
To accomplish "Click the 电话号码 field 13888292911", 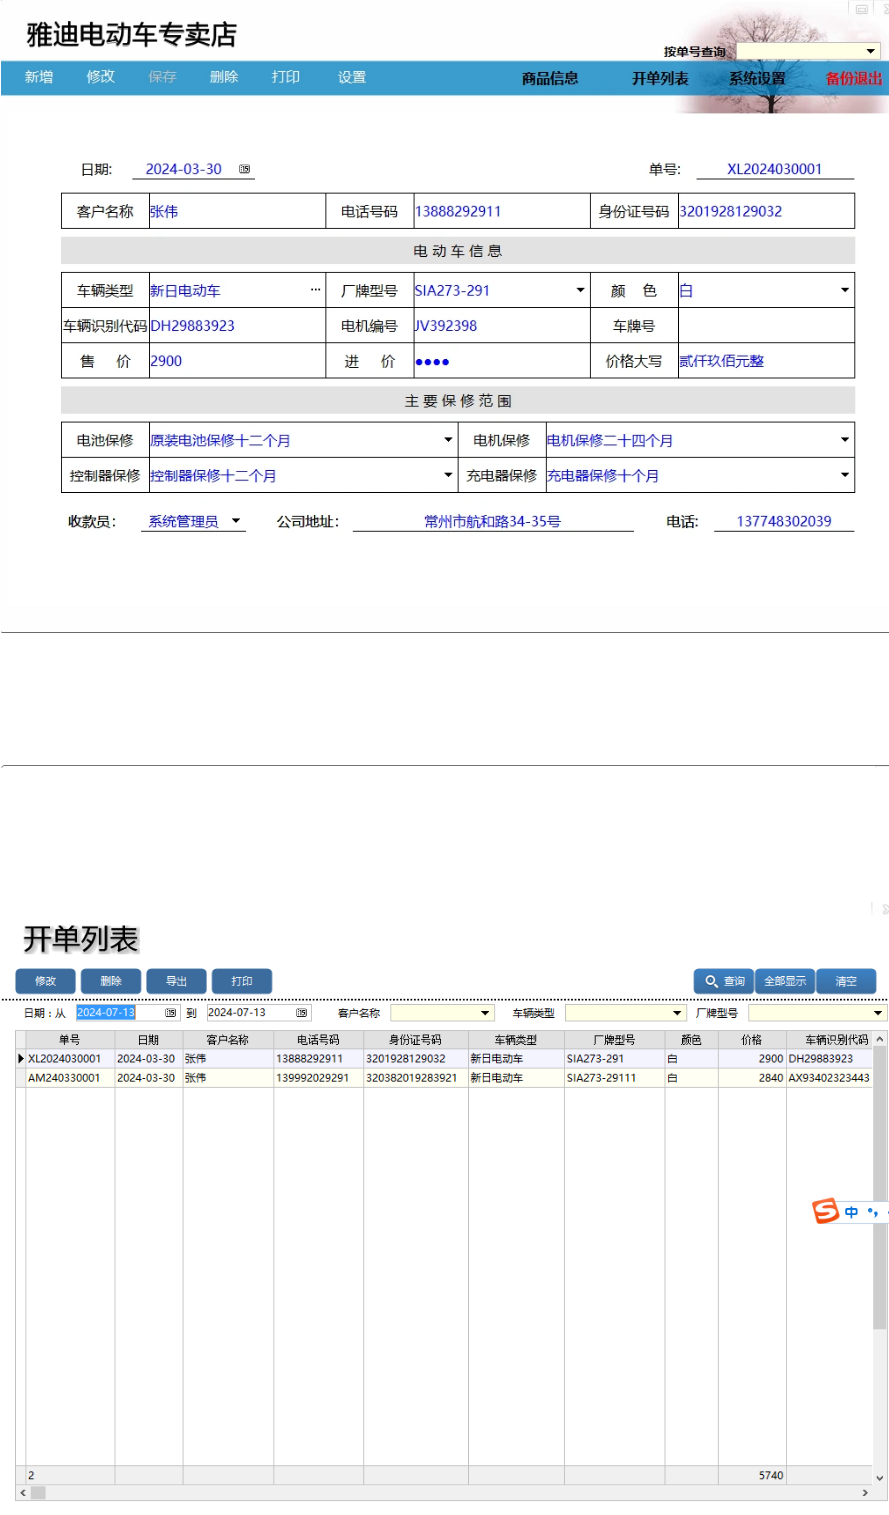I will pos(501,211).
